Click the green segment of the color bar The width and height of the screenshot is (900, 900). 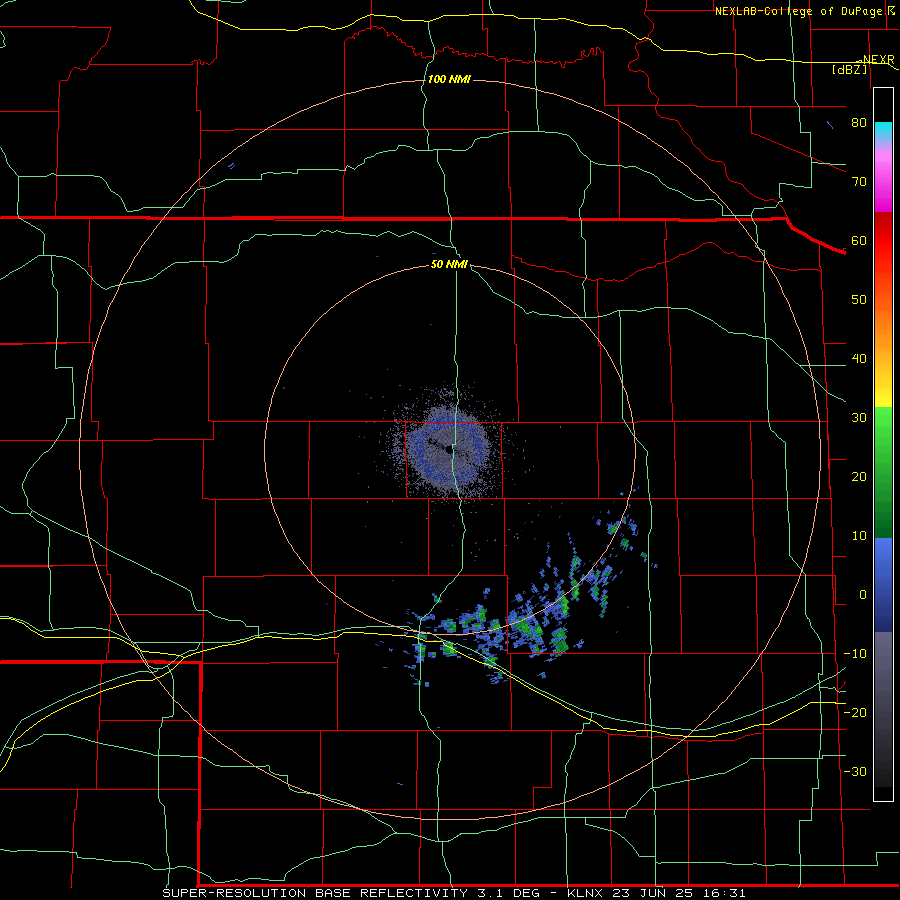(x=883, y=472)
